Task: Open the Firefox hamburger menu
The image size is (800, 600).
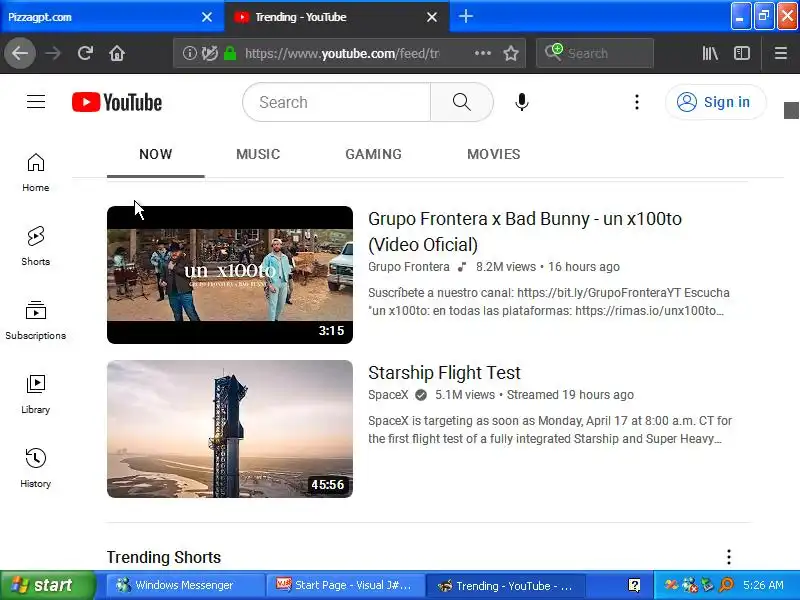Action: [x=781, y=53]
